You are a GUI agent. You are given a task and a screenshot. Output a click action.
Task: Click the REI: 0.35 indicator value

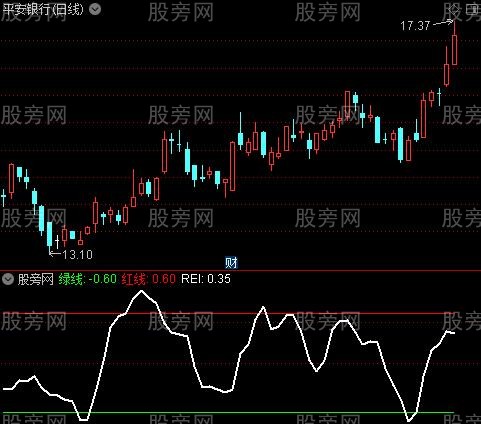click(206, 279)
